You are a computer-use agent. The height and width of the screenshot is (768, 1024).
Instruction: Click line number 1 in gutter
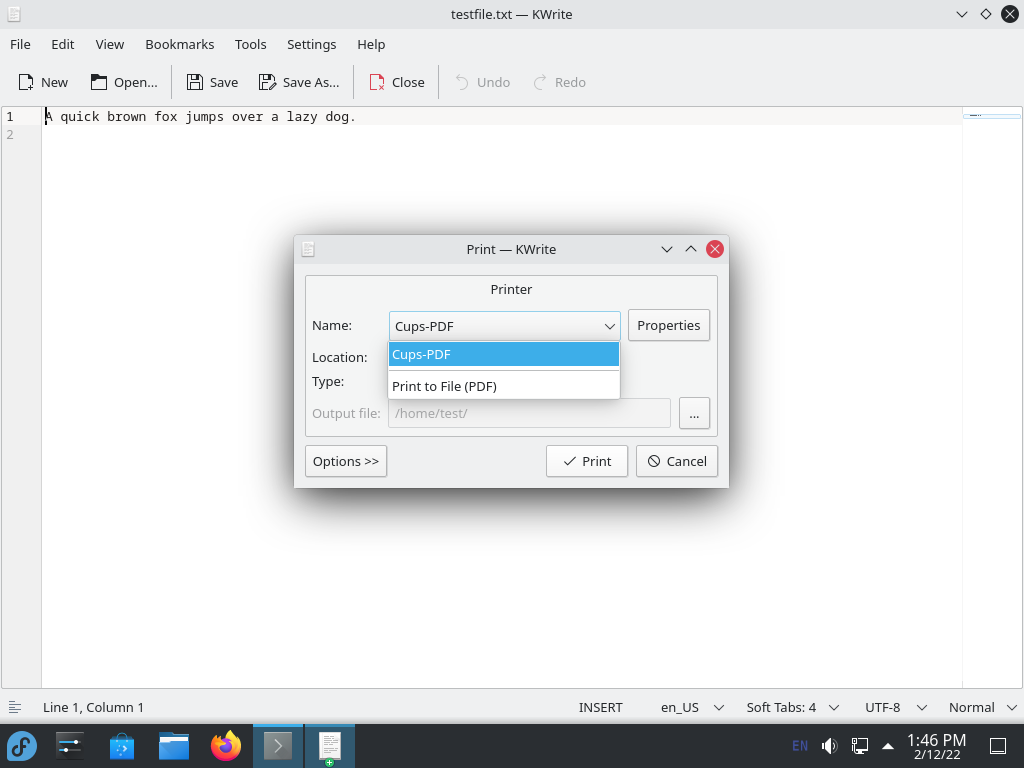pyautogui.click(x=10, y=117)
